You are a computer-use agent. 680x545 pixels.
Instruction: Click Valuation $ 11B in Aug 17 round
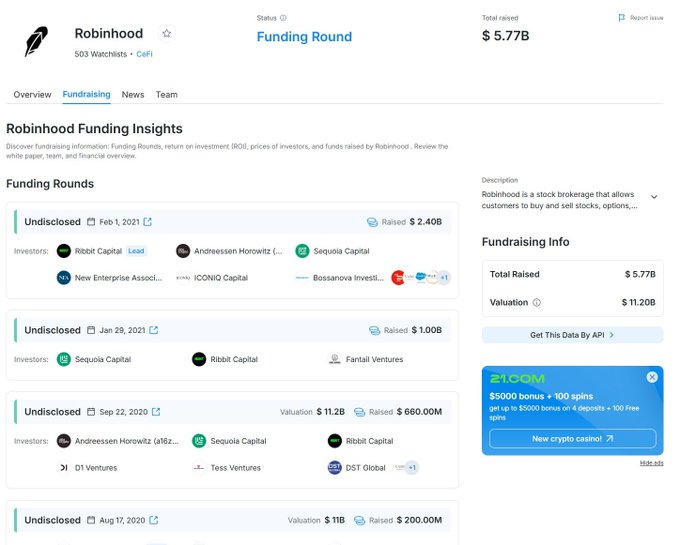(x=316, y=520)
